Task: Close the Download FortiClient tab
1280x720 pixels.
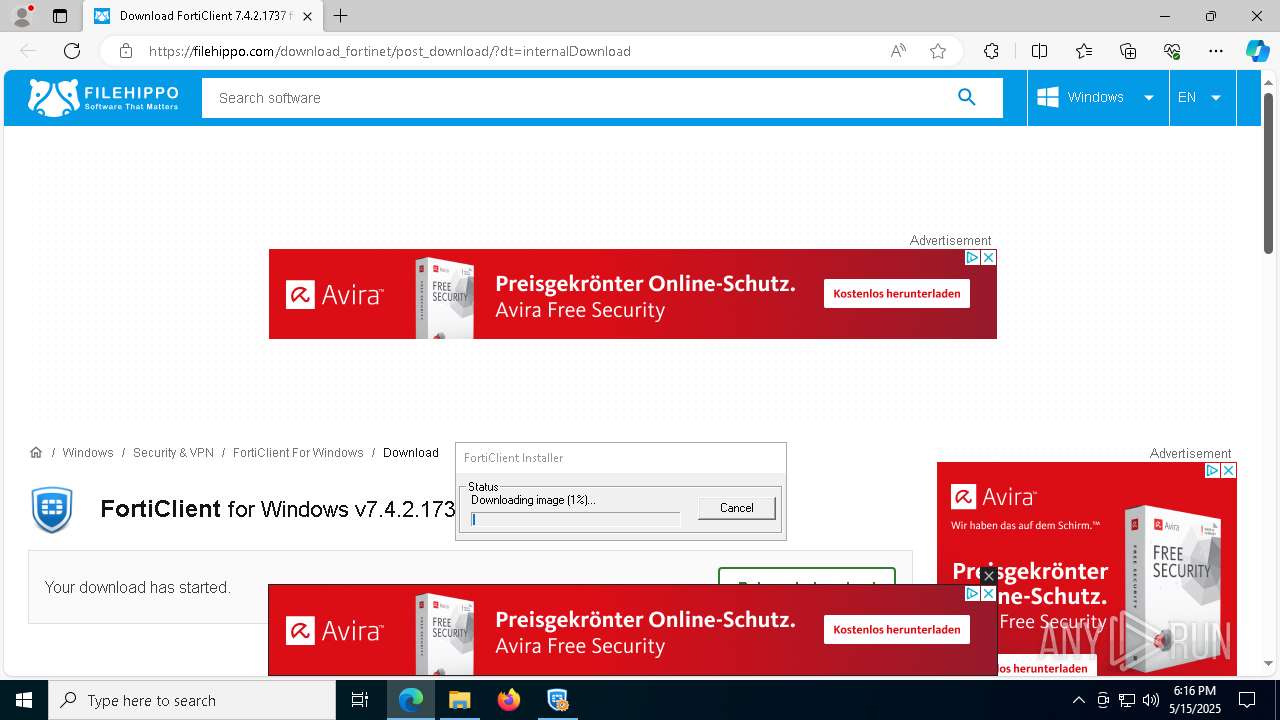Action: point(307,16)
